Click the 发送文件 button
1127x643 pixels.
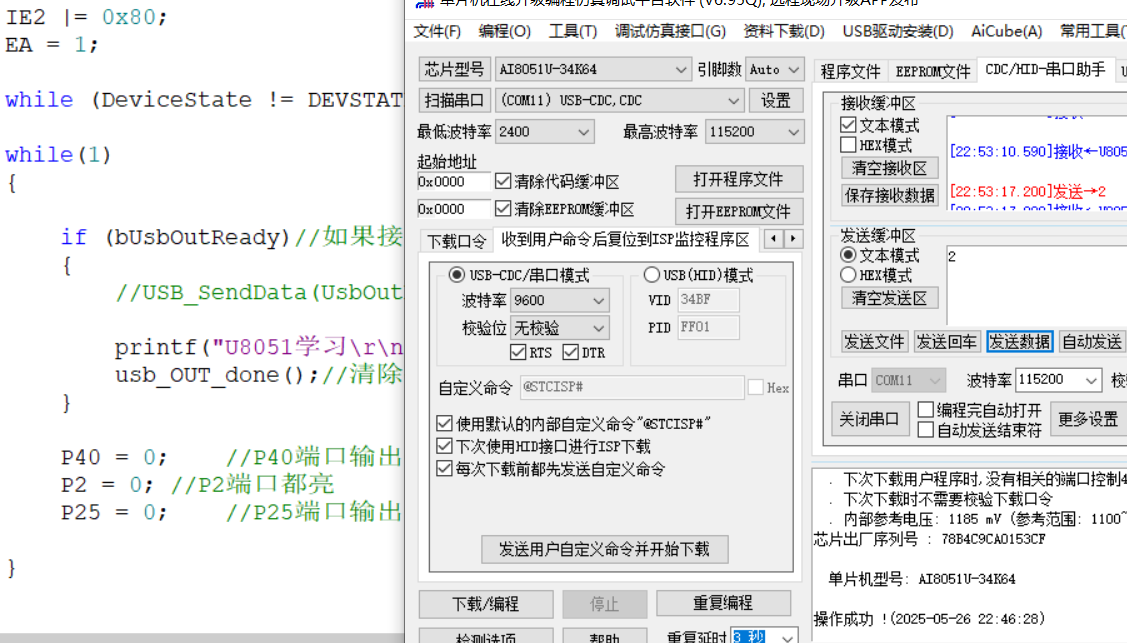coord(874,342)
